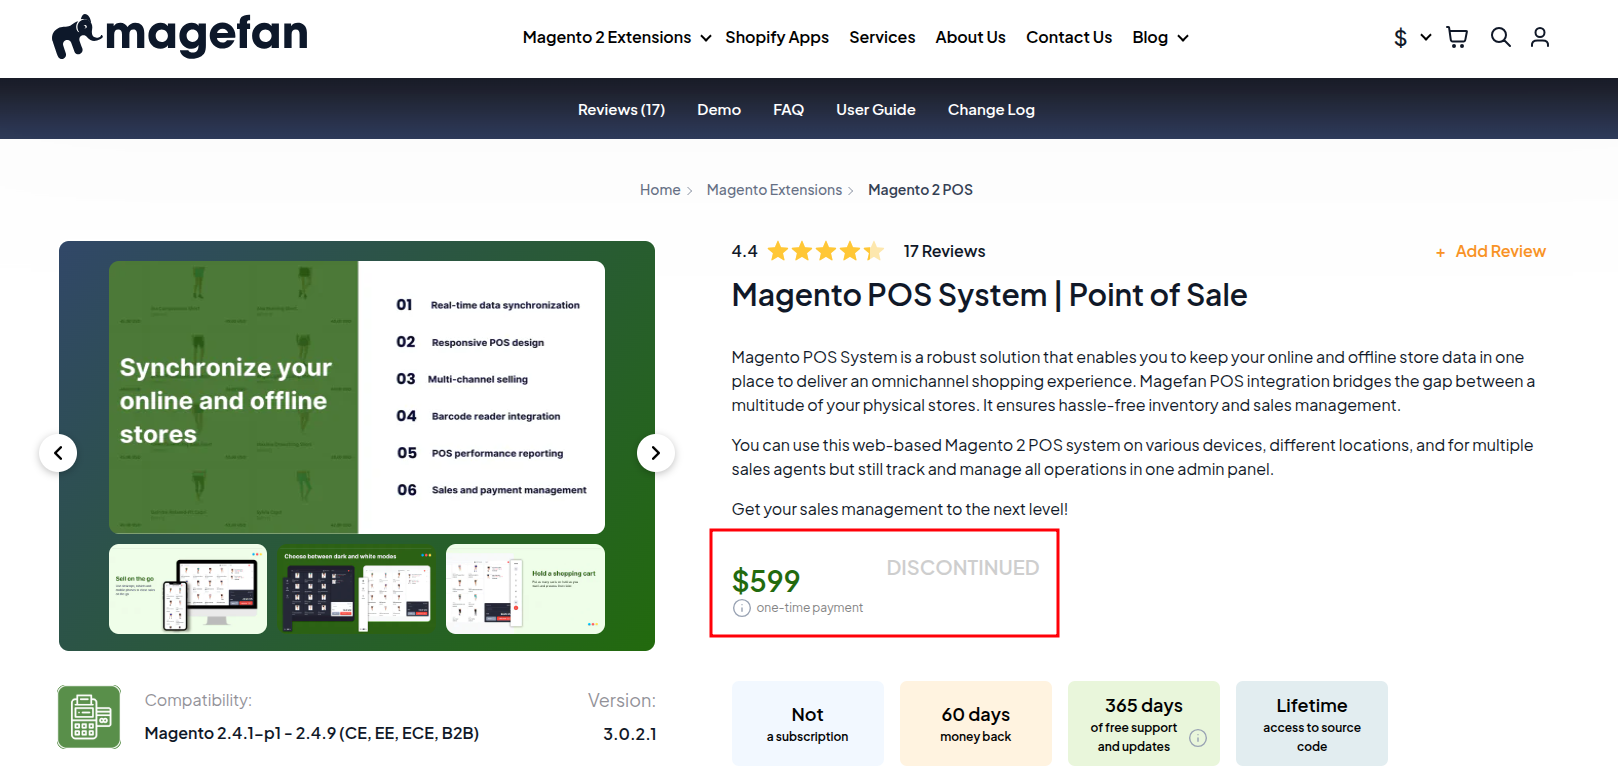Go to Shopify Apps
This screenshot has width=1618, height=777.
tap(777, 37)
